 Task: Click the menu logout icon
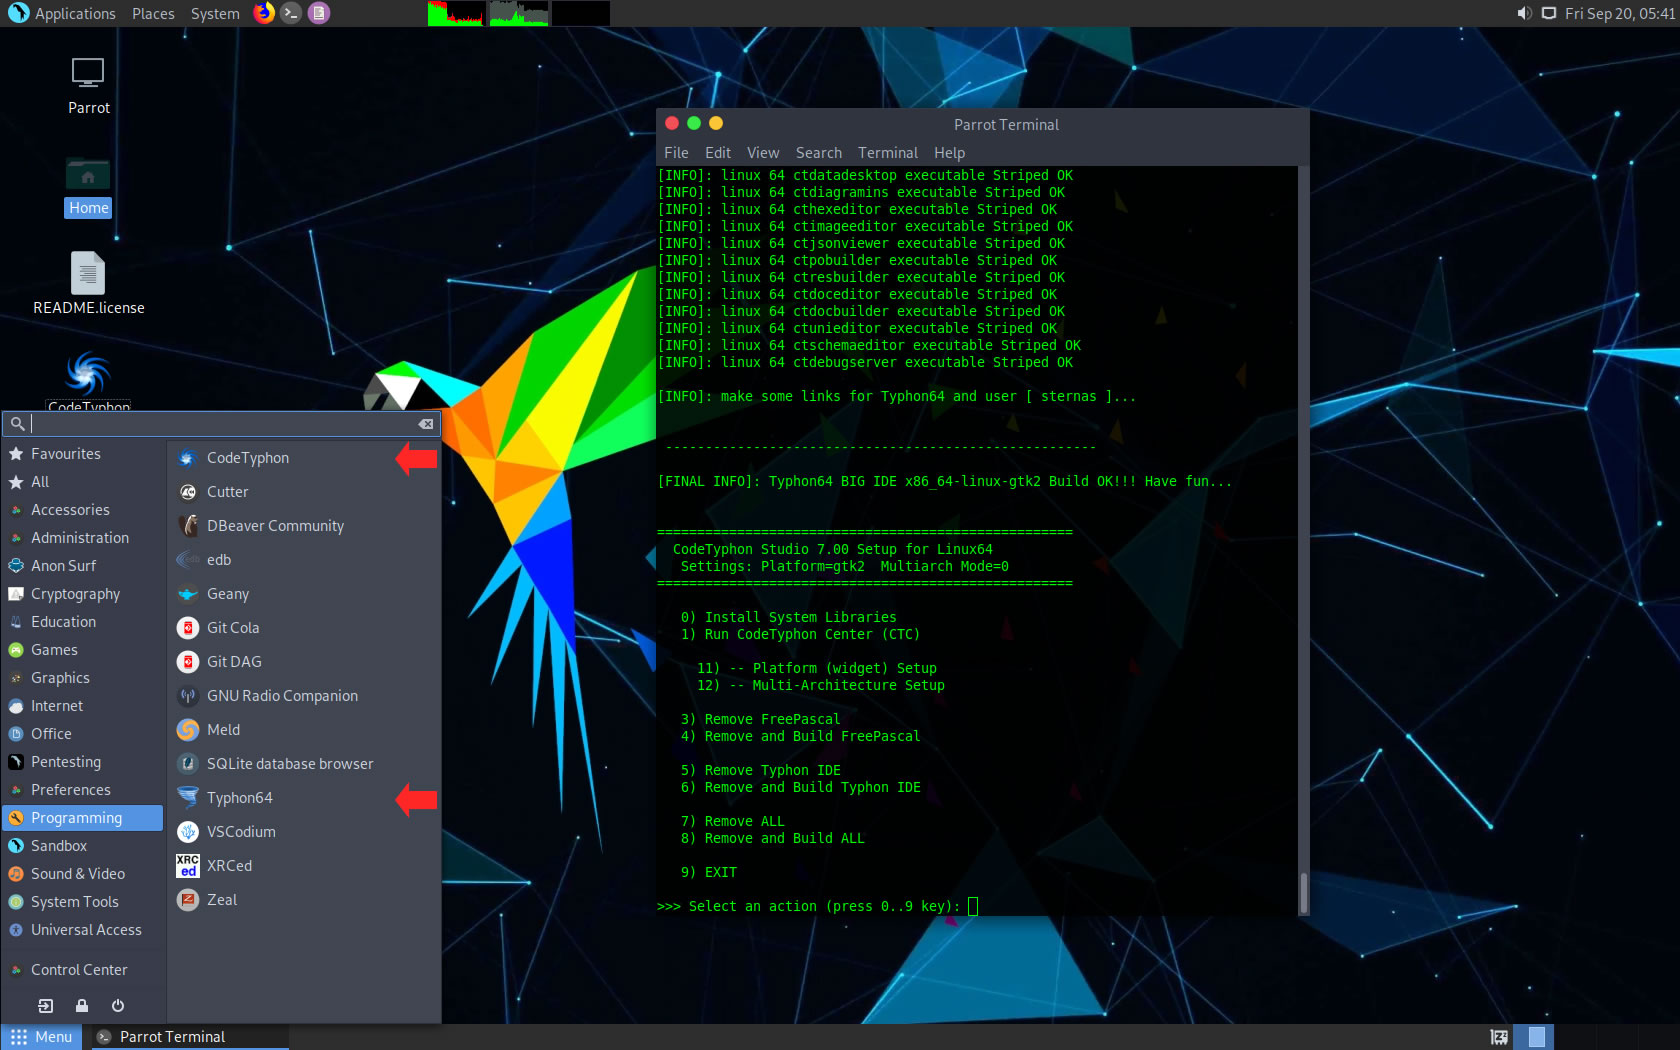pos(46,1006)
